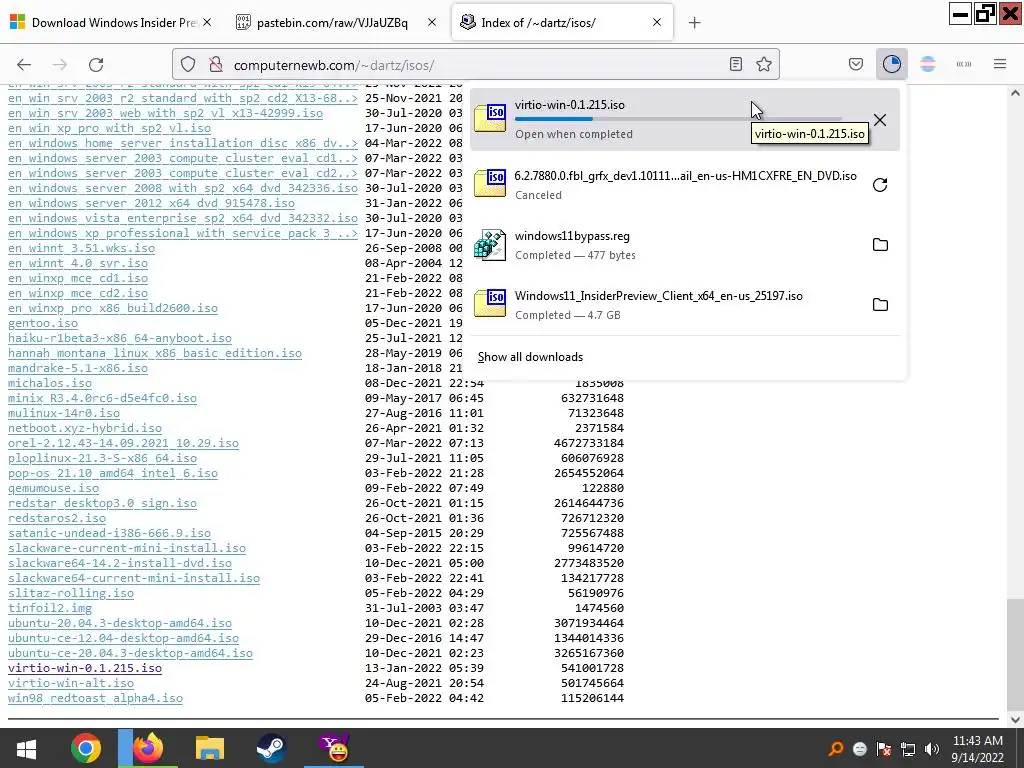Click the forward navigation arrow
Viewport: 1024px width, 768px height.
(x=59, y=64)
